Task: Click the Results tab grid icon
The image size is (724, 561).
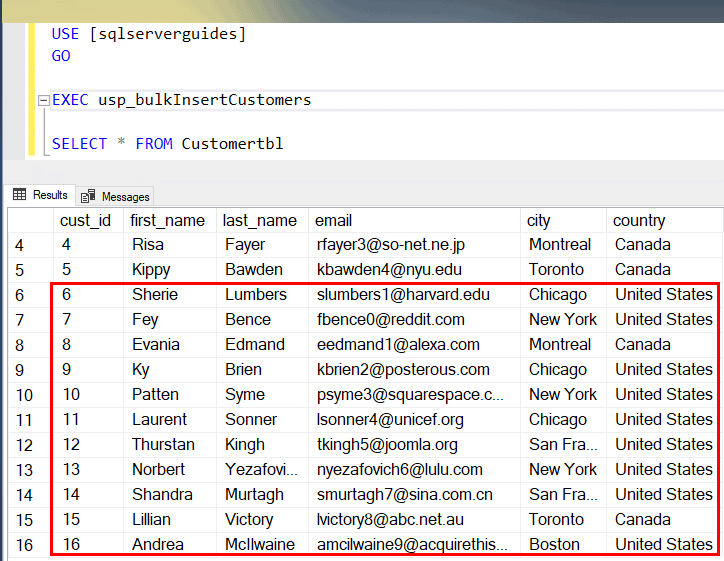Action: click(x=19, y=194)
